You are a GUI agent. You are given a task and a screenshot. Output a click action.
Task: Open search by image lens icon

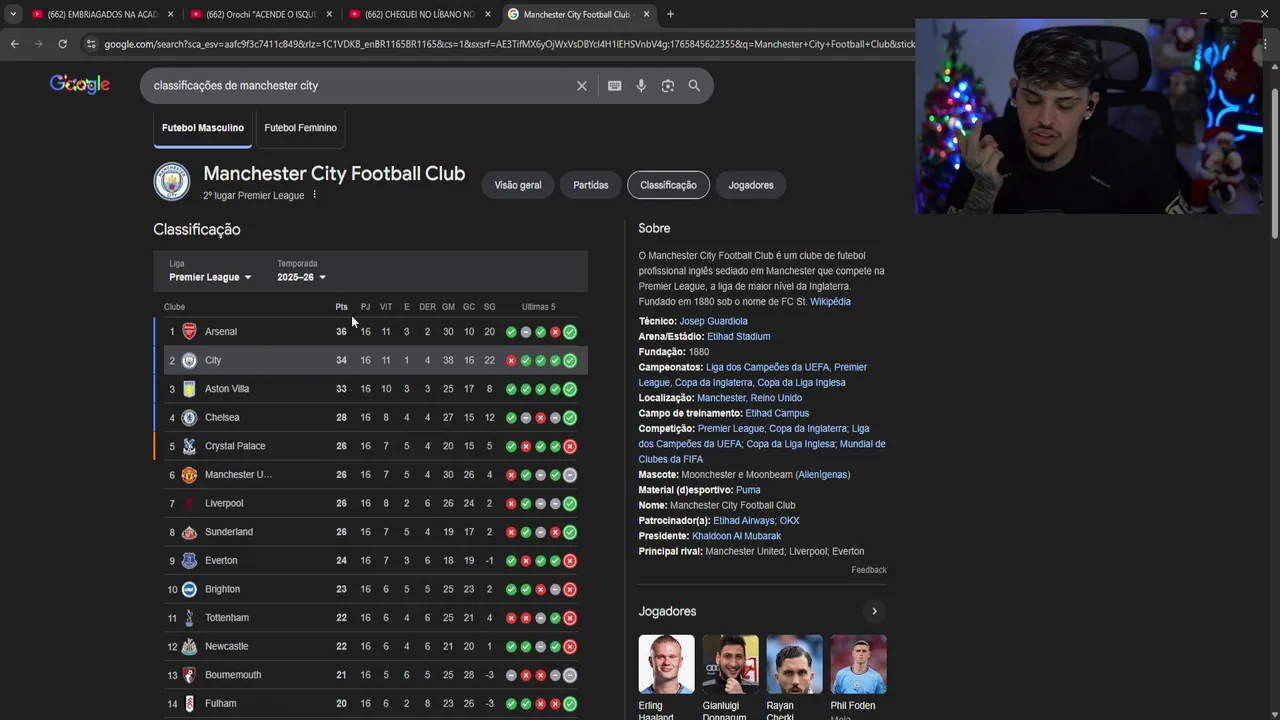click(x=668, y=86)
